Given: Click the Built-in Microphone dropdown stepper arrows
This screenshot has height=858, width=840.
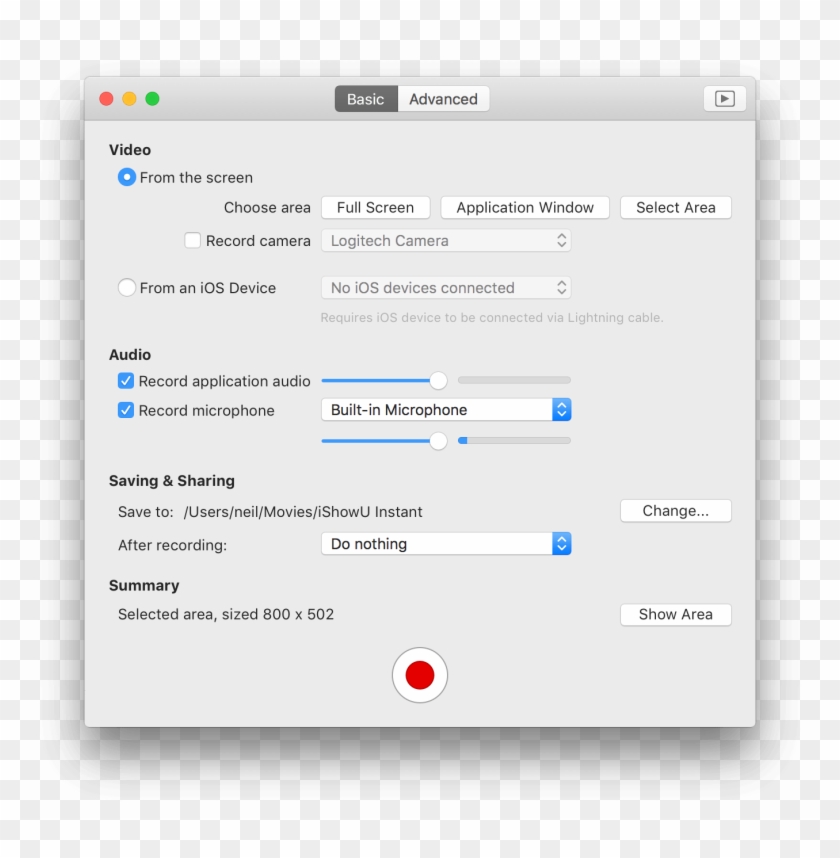Looking at the screenshot, I should (560, 409).
